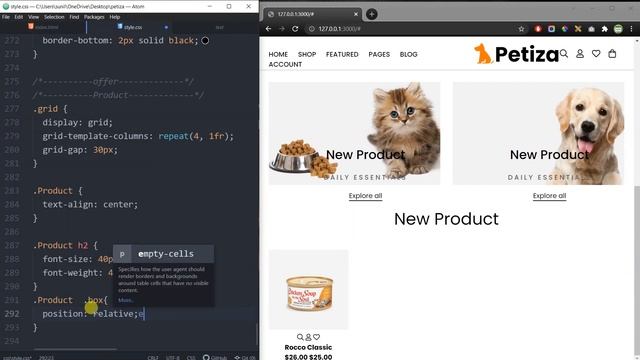Click the Rocco Classic product image
Screen dimensions: 640x360
[x=309, y=289]
